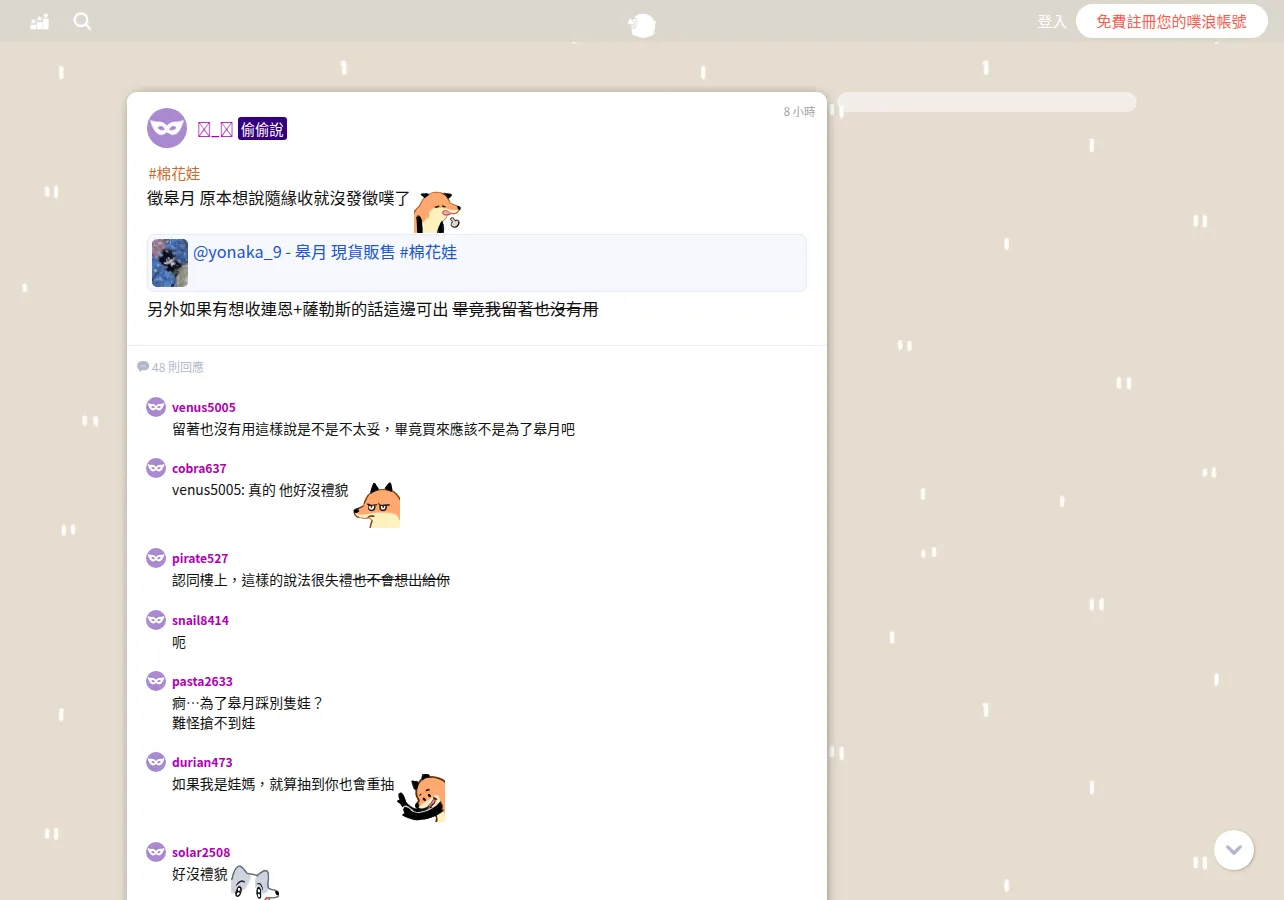Jump down with the round chevron button
This screenshot has height=900, width=1284.
coord(1234,850)
